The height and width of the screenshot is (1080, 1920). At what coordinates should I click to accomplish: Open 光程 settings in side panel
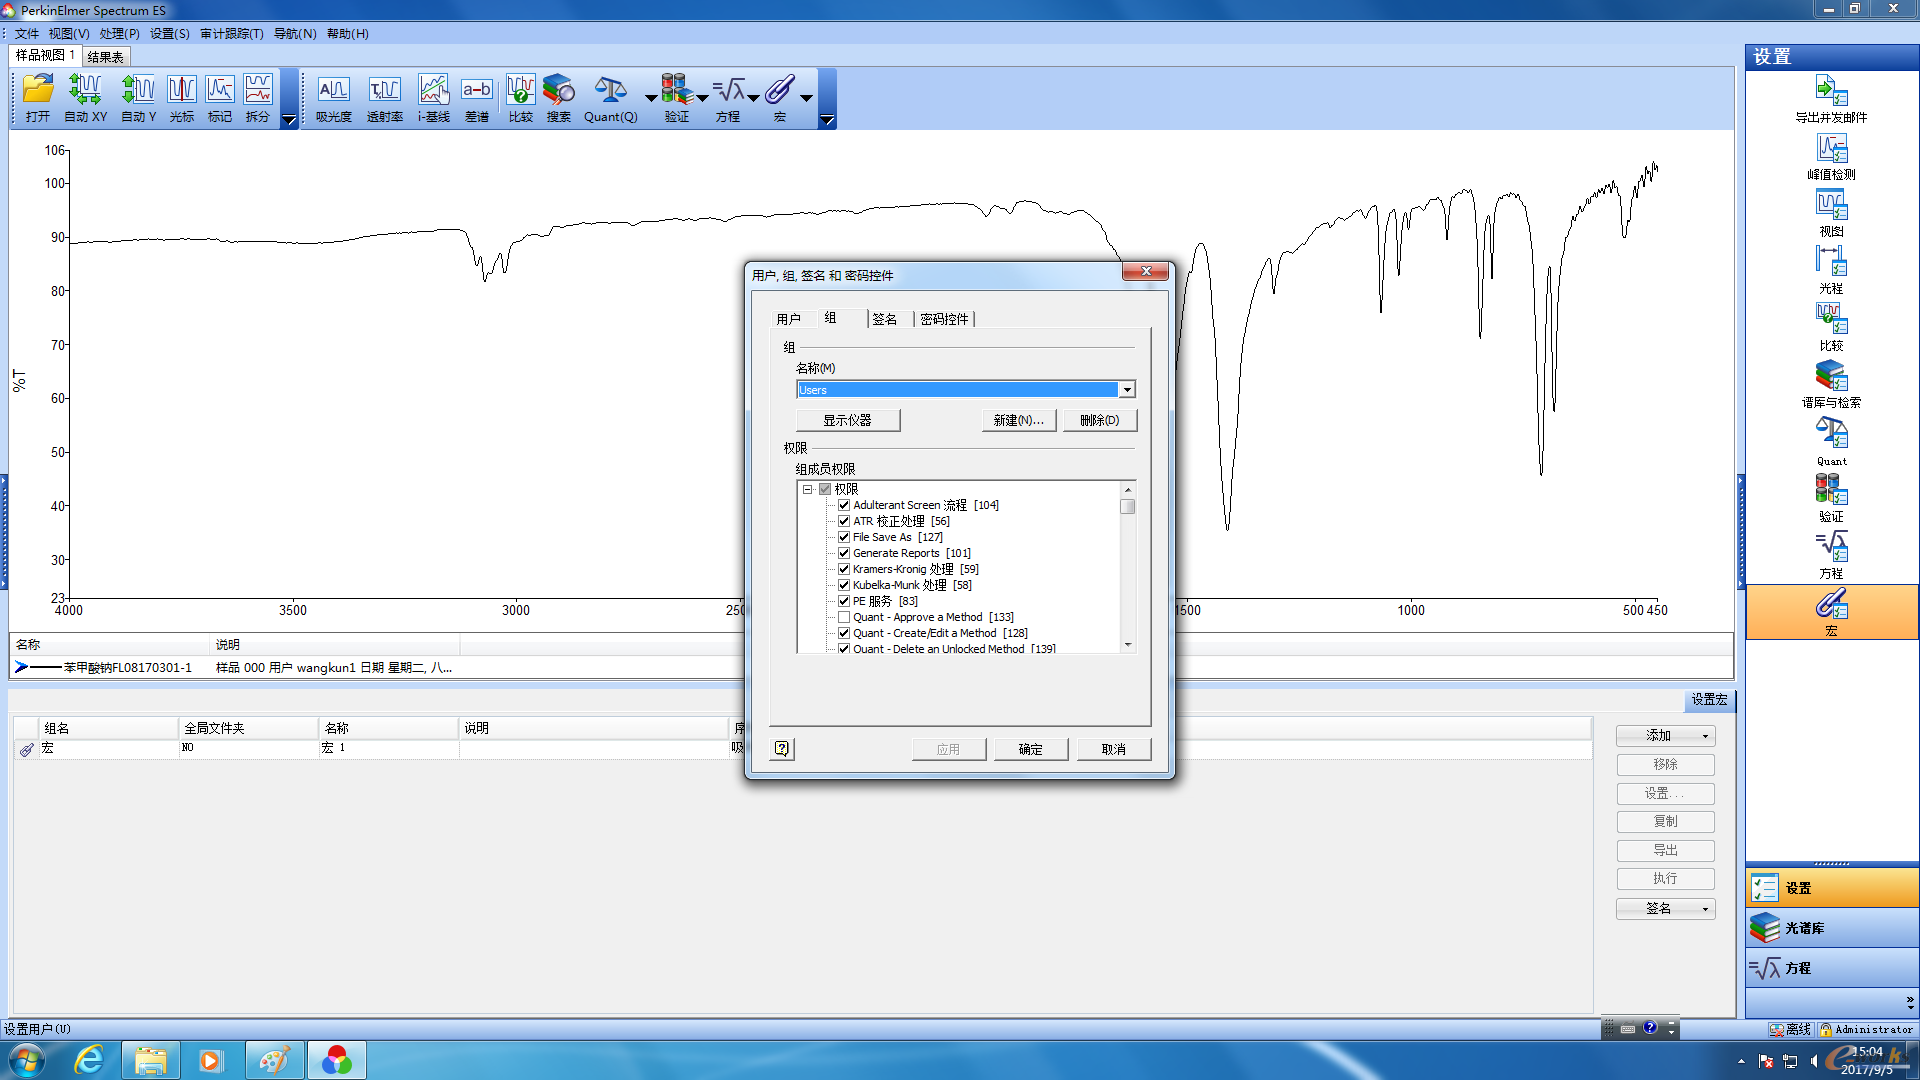pyautogui.click(x=1831, y=270)
